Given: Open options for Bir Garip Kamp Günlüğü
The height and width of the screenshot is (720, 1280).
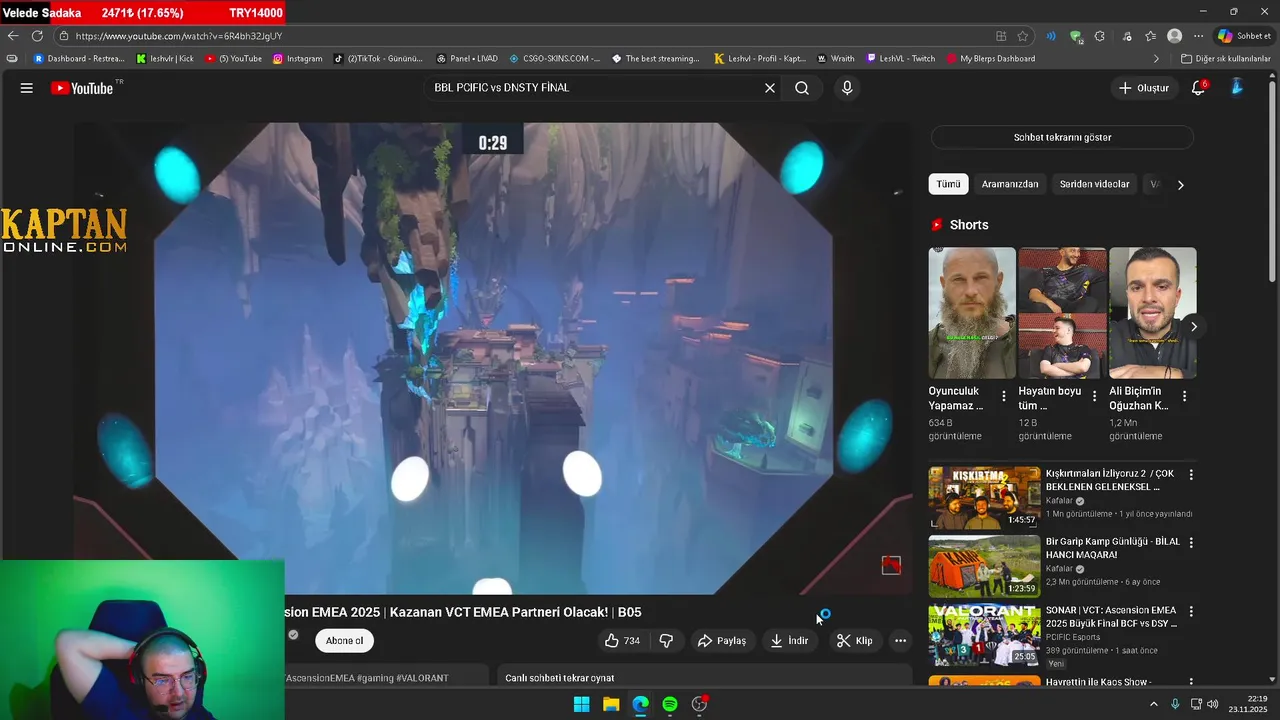Looking at the screenshot, I should [1191, 543].
